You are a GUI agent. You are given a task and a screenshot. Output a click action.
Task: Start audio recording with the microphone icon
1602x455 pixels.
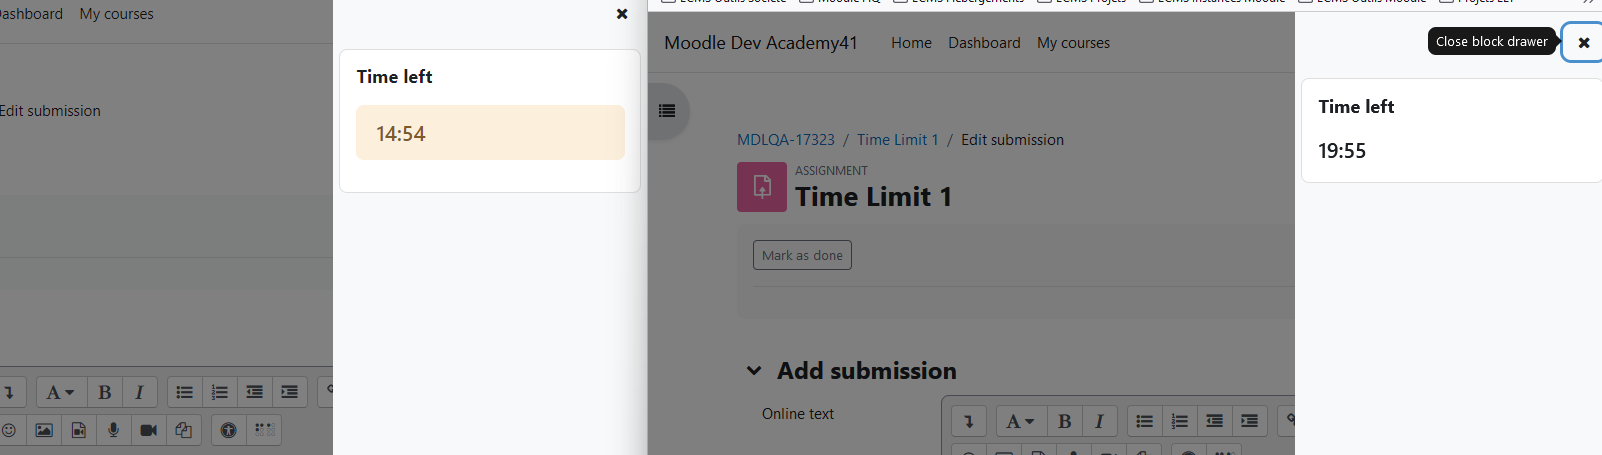coord(113,430)
